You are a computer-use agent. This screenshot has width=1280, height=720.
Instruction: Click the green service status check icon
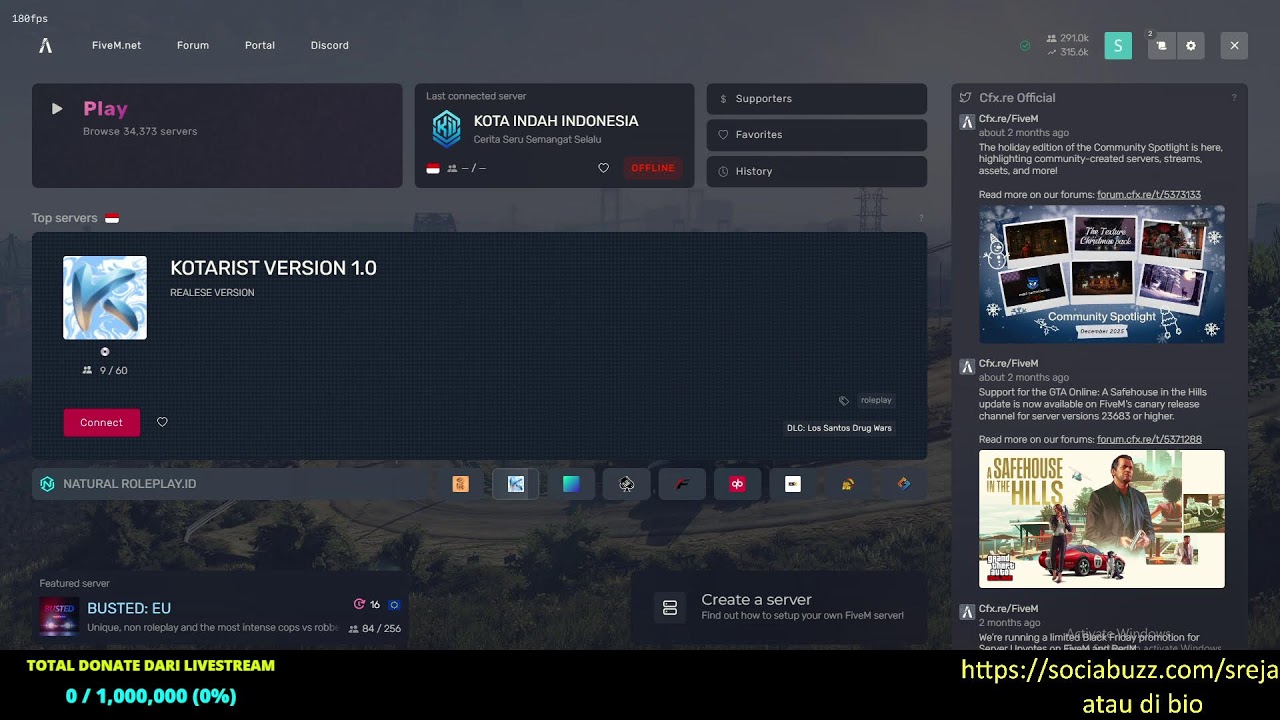coord(1025,45)
